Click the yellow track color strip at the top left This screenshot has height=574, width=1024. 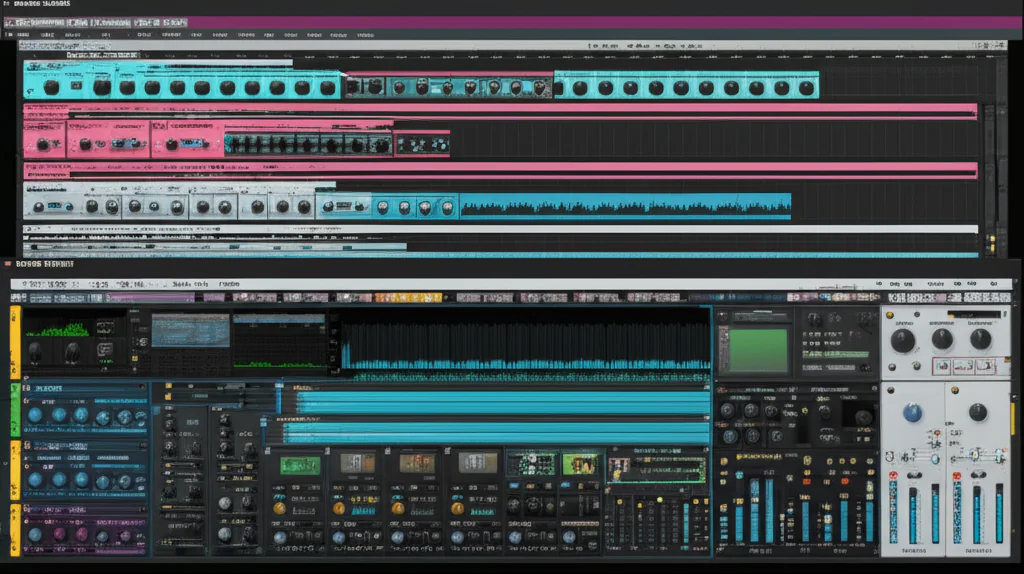coord(15,342)
